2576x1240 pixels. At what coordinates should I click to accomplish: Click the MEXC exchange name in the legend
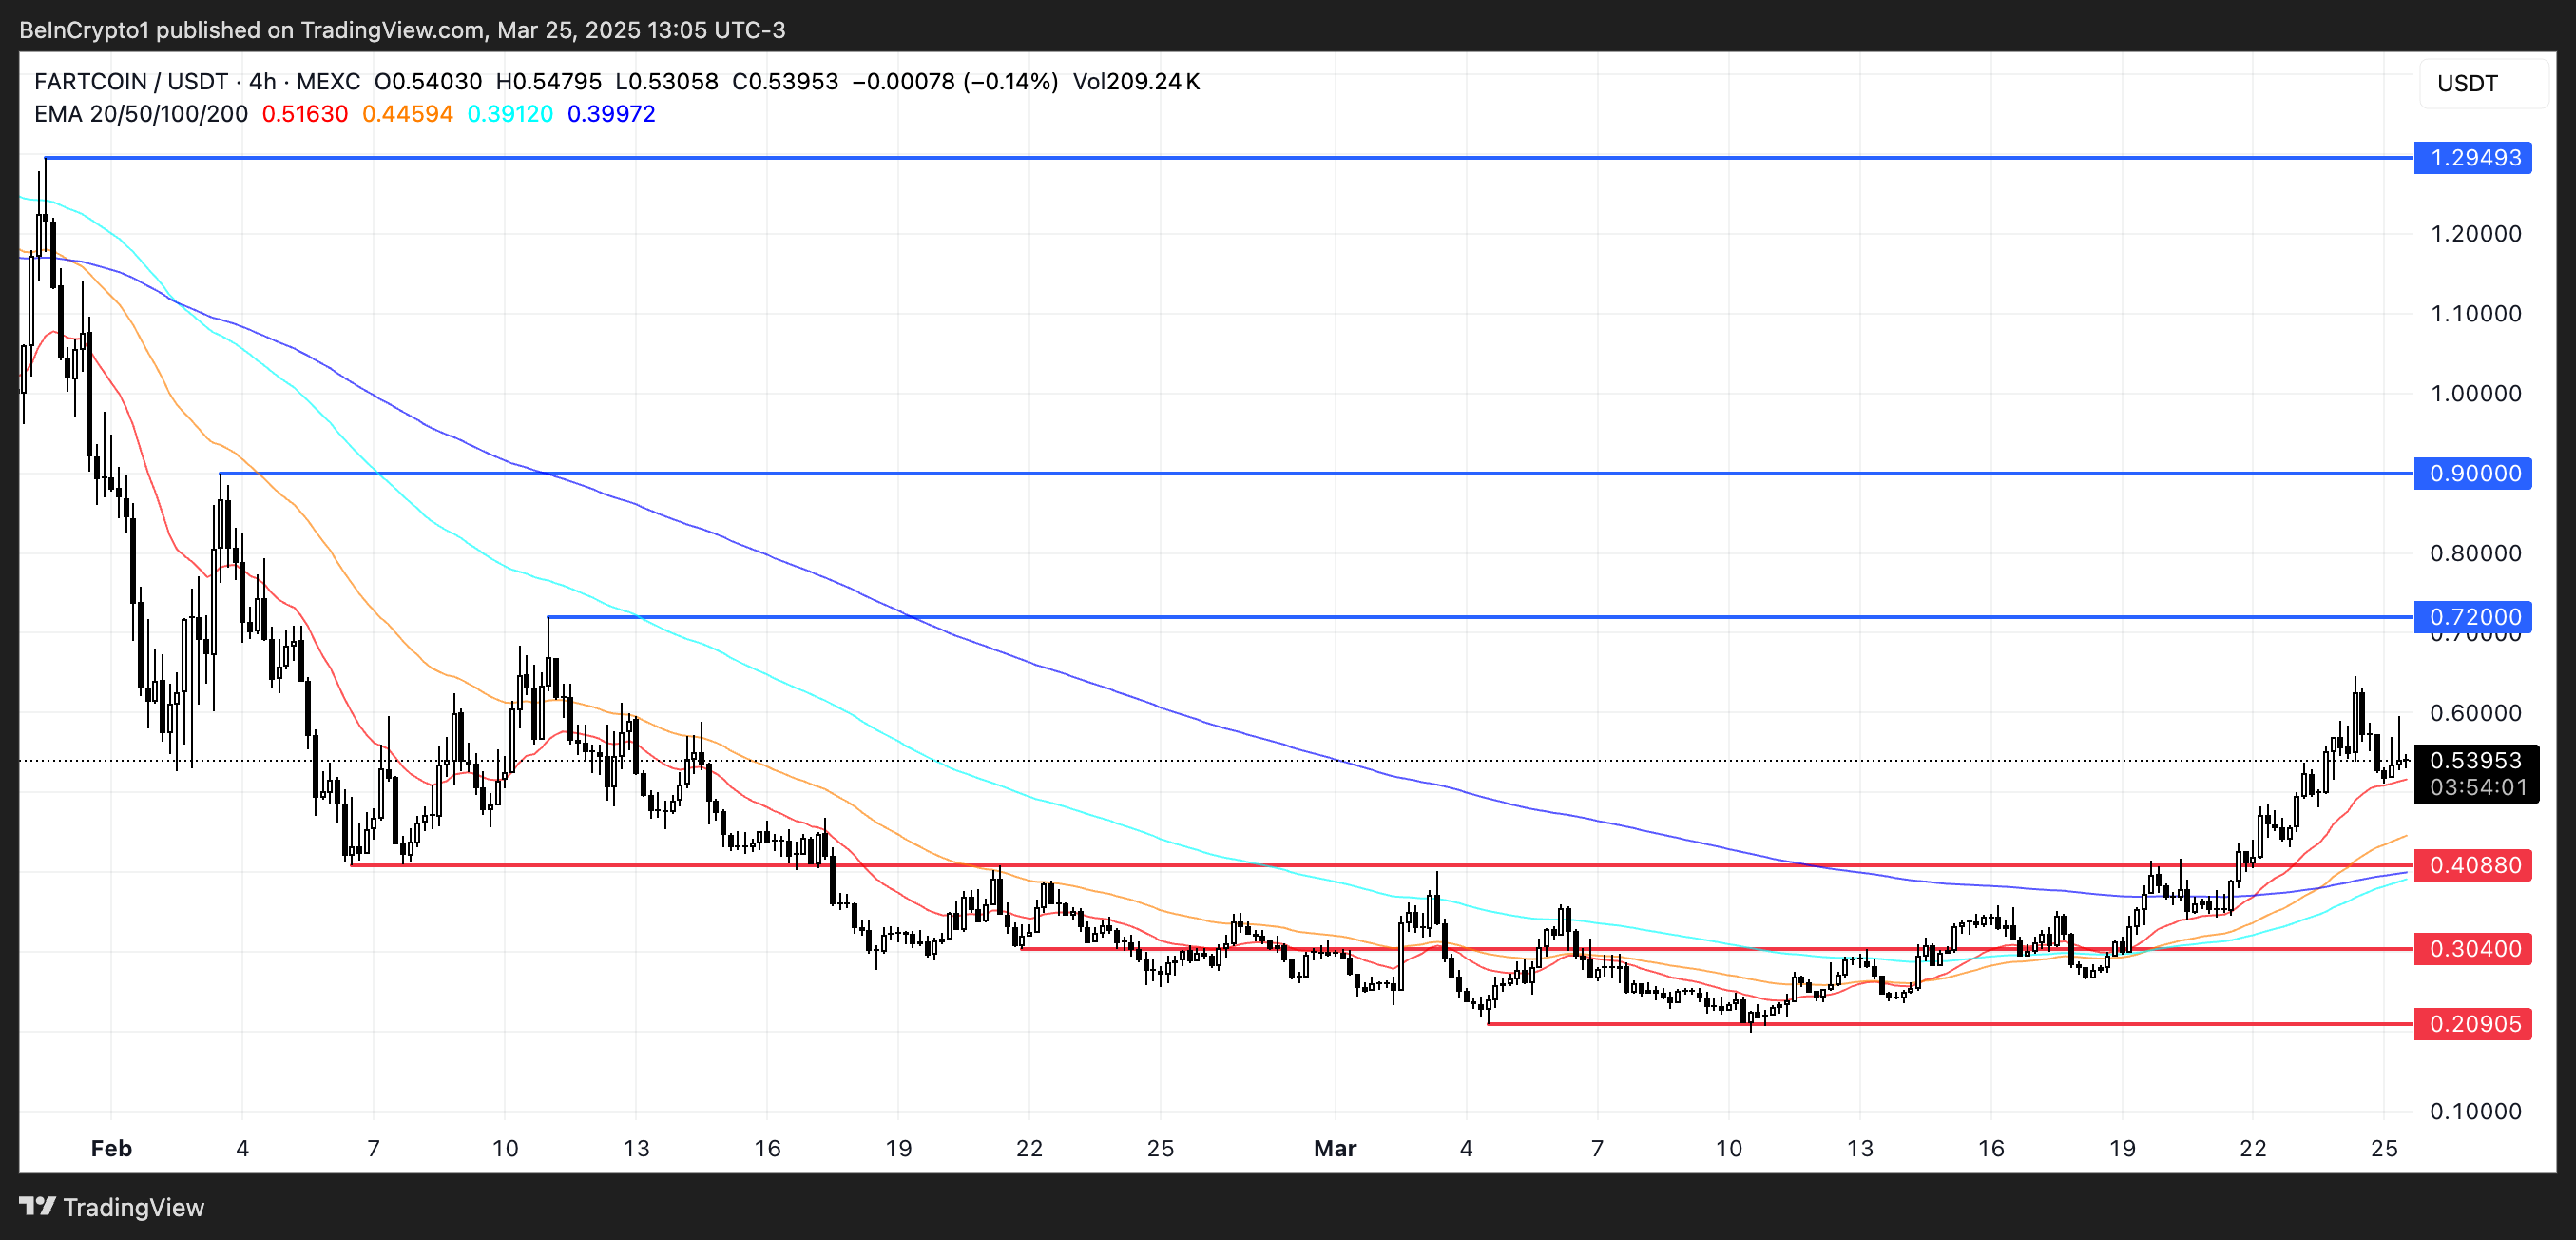[328, 82]
